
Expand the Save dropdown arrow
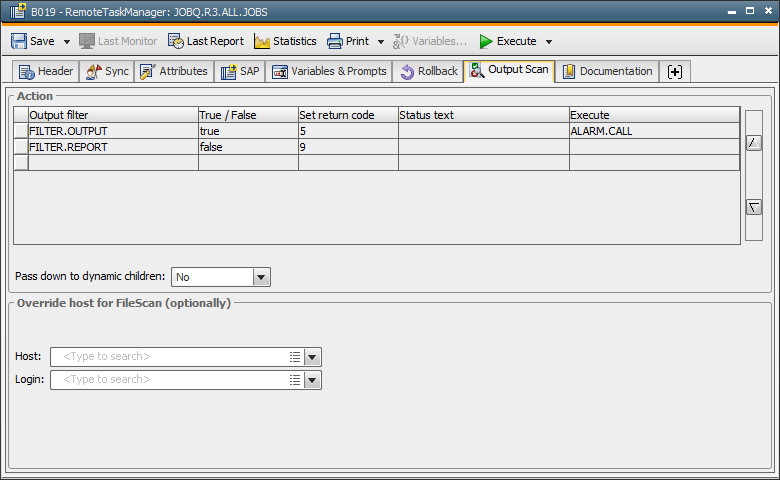click(67, 42)
